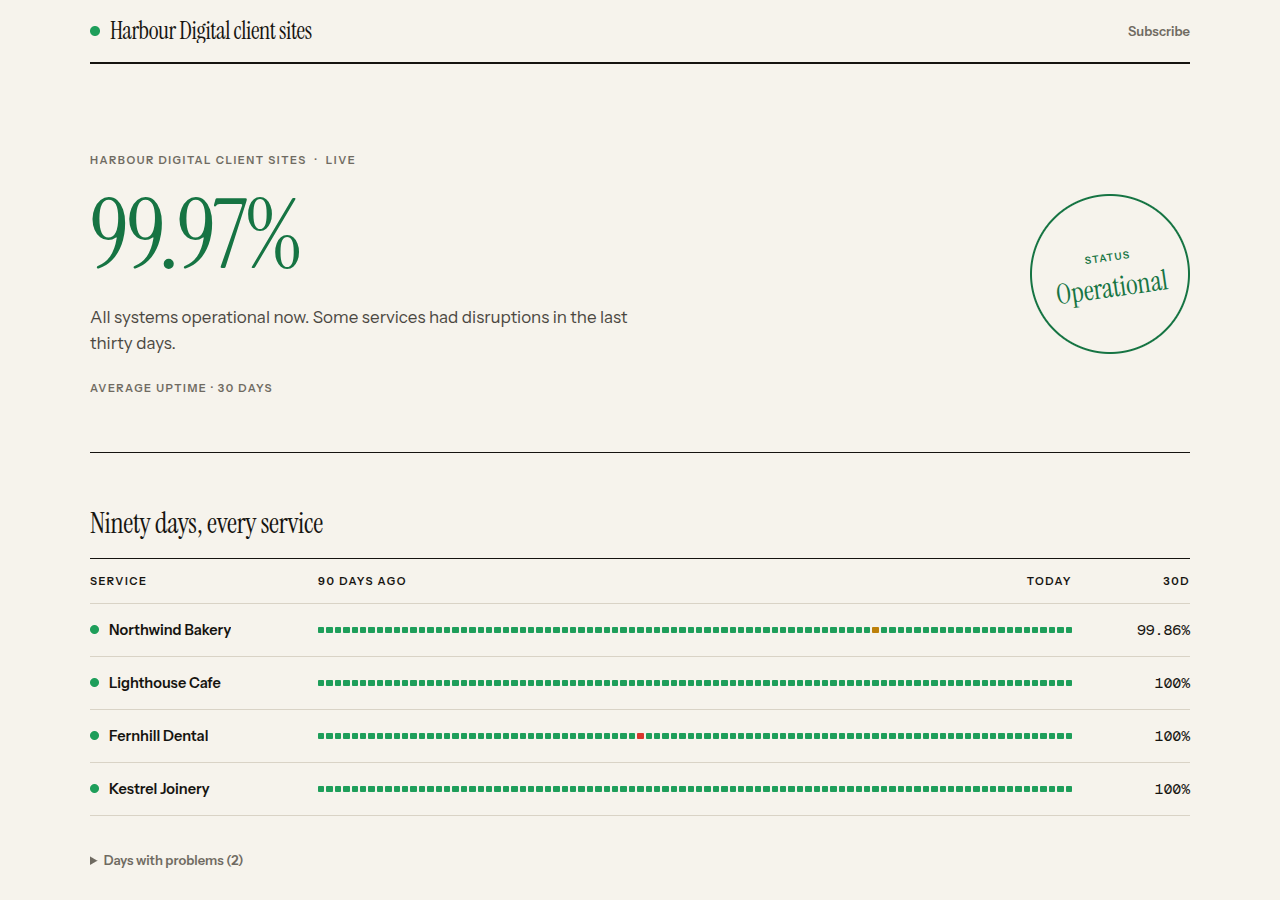Viewport: 1280px width, 900px height.
Task: Click the large 99.97% uptime figure
Action: click(x=195, y=235)
